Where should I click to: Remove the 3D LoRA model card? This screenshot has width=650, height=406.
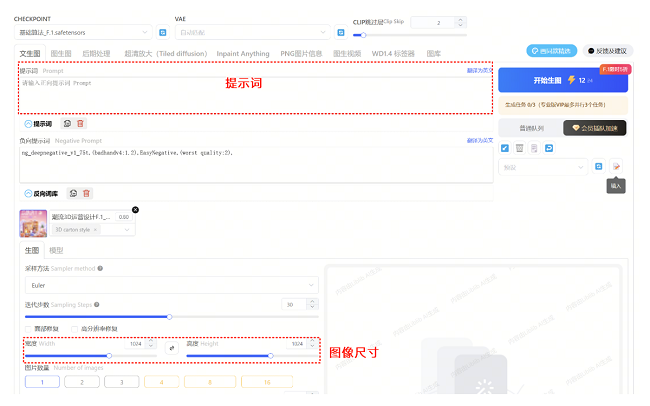136,209
